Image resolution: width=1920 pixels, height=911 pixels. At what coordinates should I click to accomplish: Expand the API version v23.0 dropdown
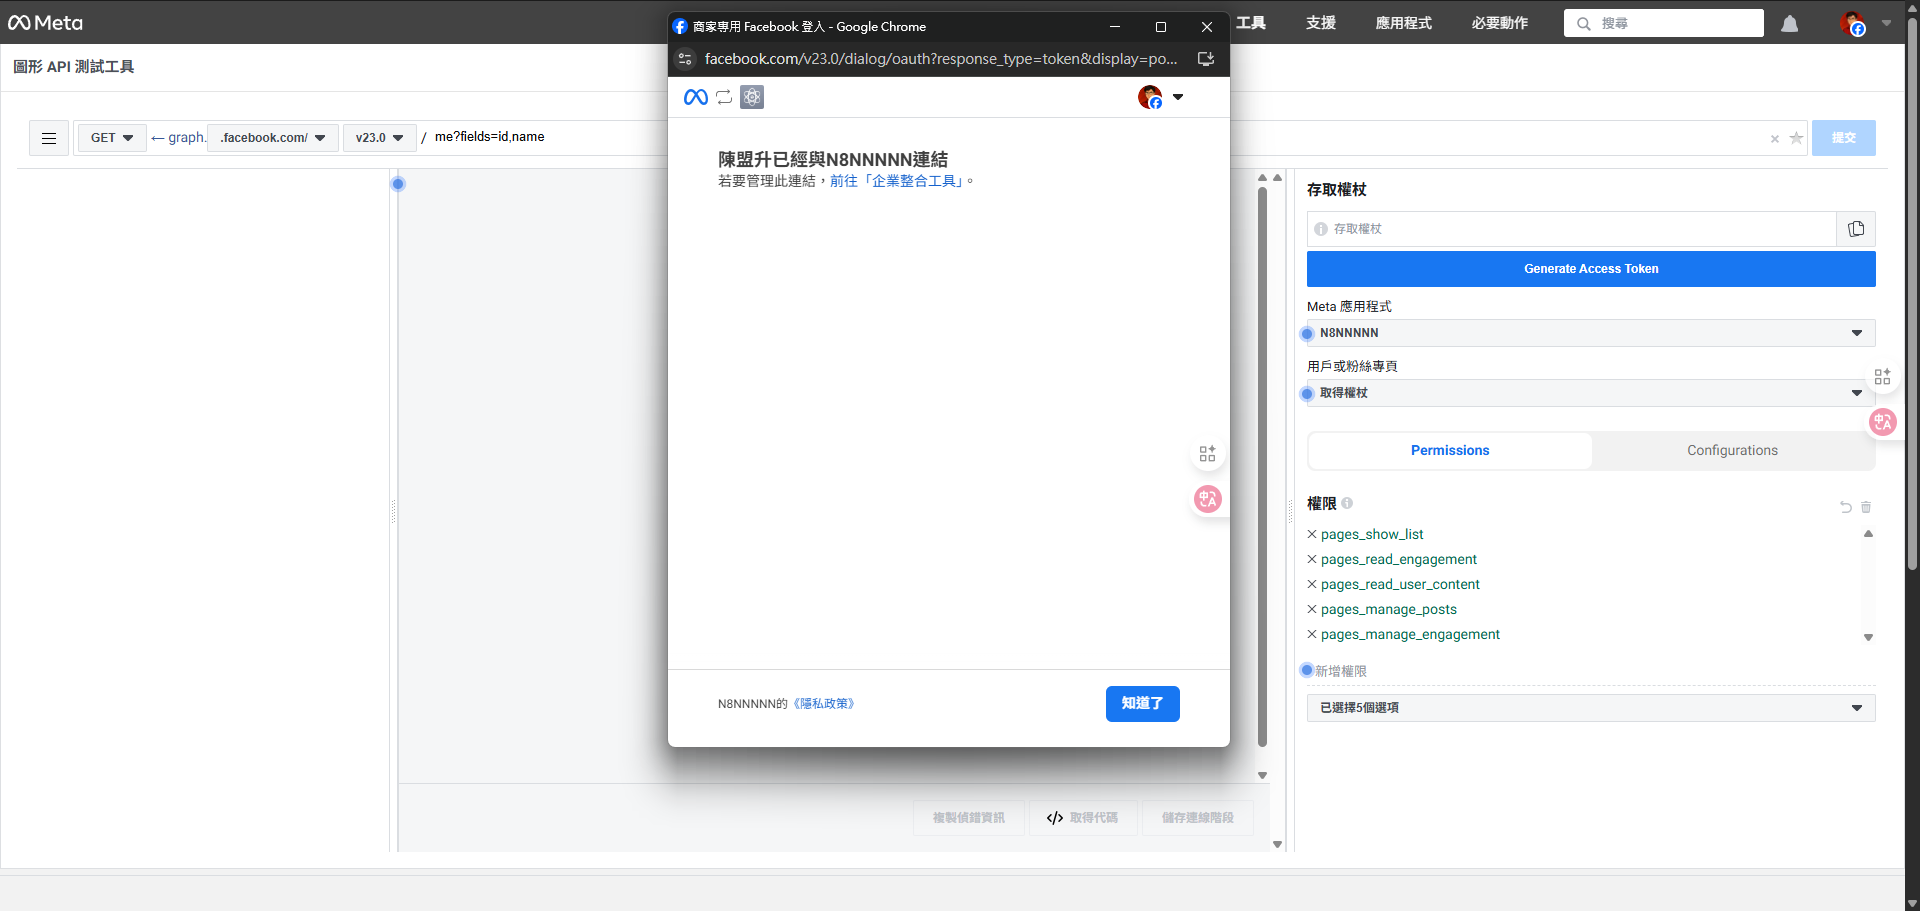(379, 138)
